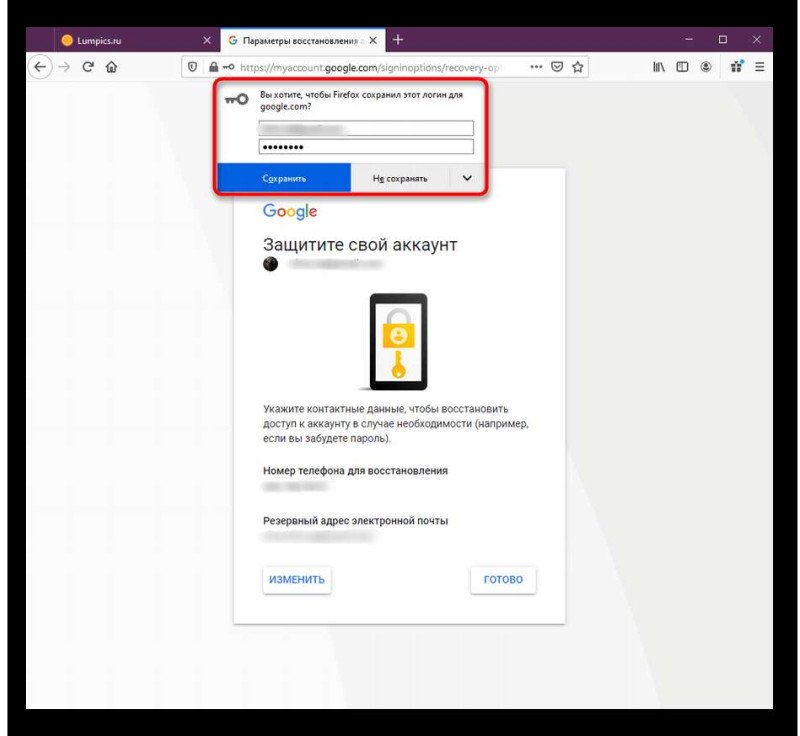This screenshot has height=736, width=800.
Task: Open the Library bookshelf icon
Action: coord(659,67)
